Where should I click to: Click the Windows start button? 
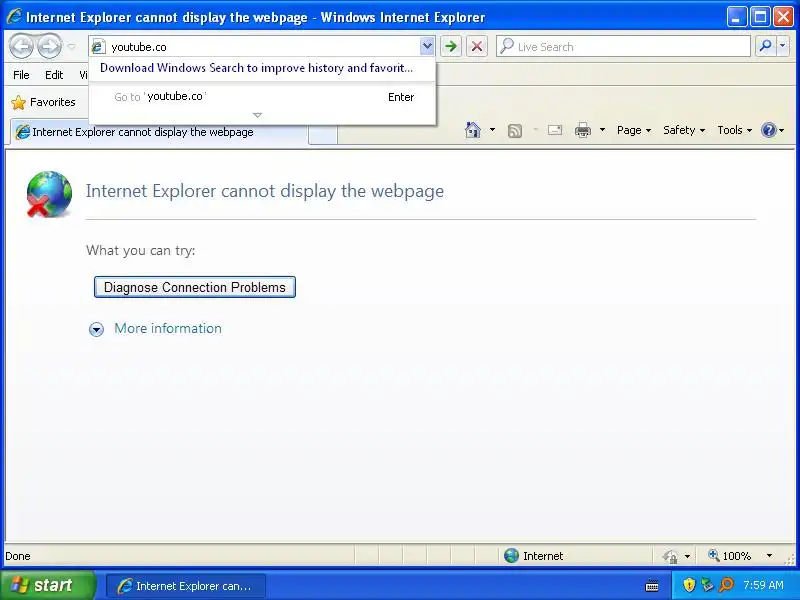47,585
